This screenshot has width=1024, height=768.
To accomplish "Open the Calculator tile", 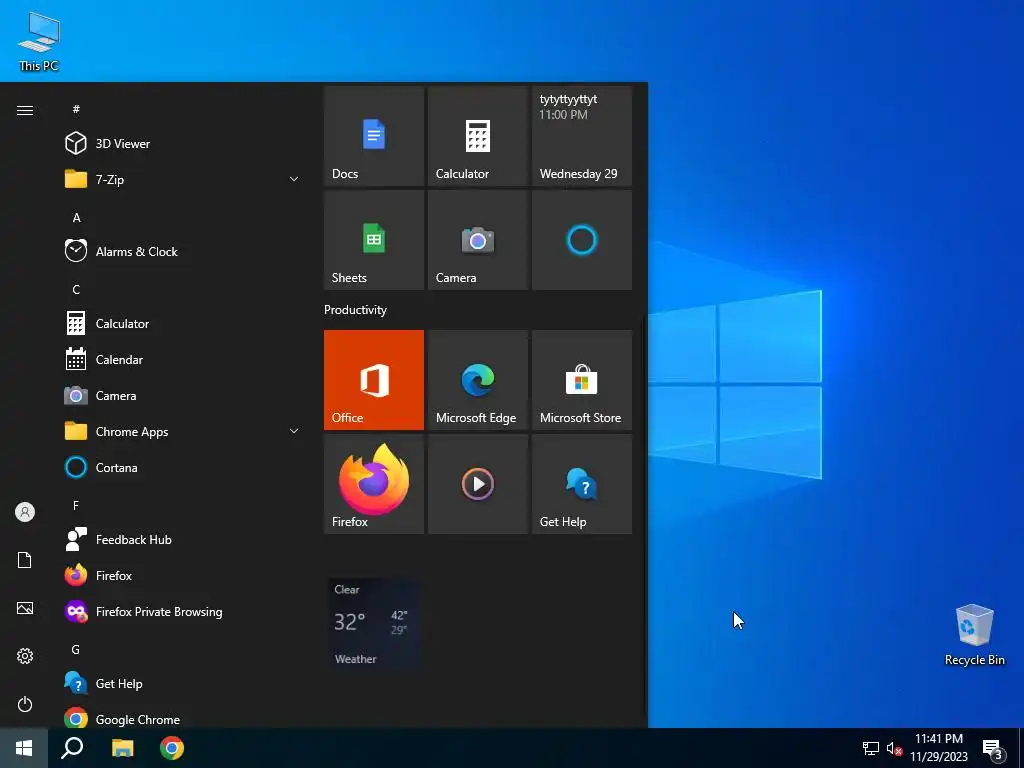I will coord(477,136).
